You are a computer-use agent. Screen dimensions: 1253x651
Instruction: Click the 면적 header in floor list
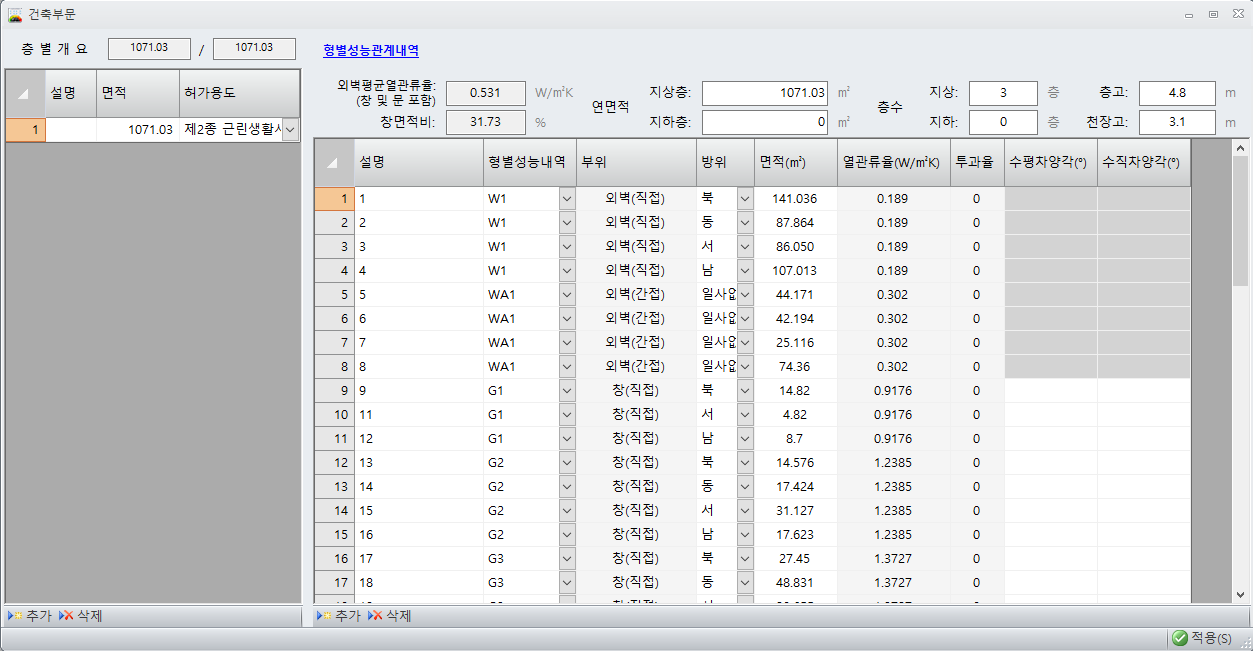[x=138, y=93]
